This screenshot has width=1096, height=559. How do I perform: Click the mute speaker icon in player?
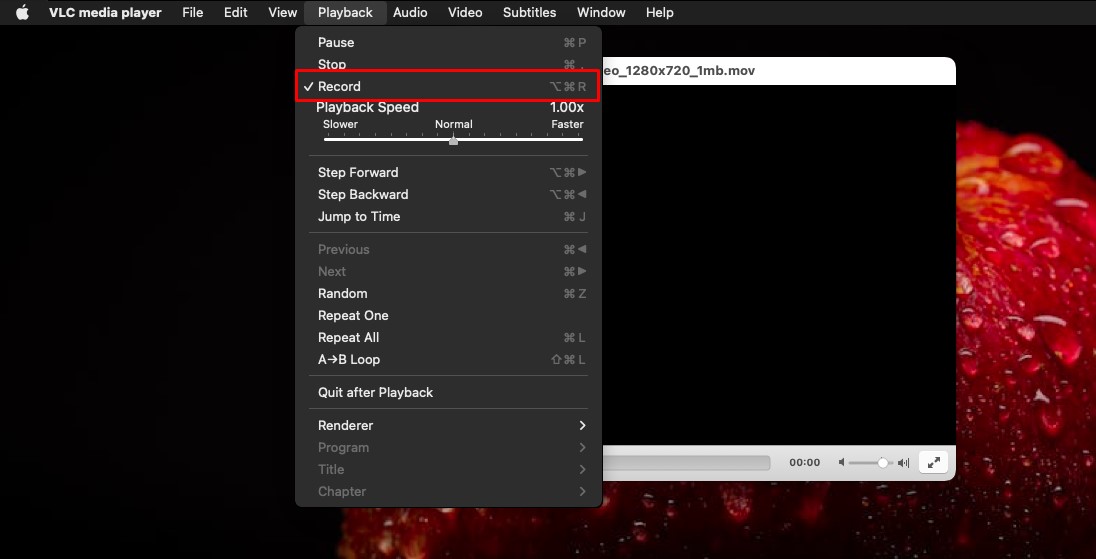click(x=842, y=463)
